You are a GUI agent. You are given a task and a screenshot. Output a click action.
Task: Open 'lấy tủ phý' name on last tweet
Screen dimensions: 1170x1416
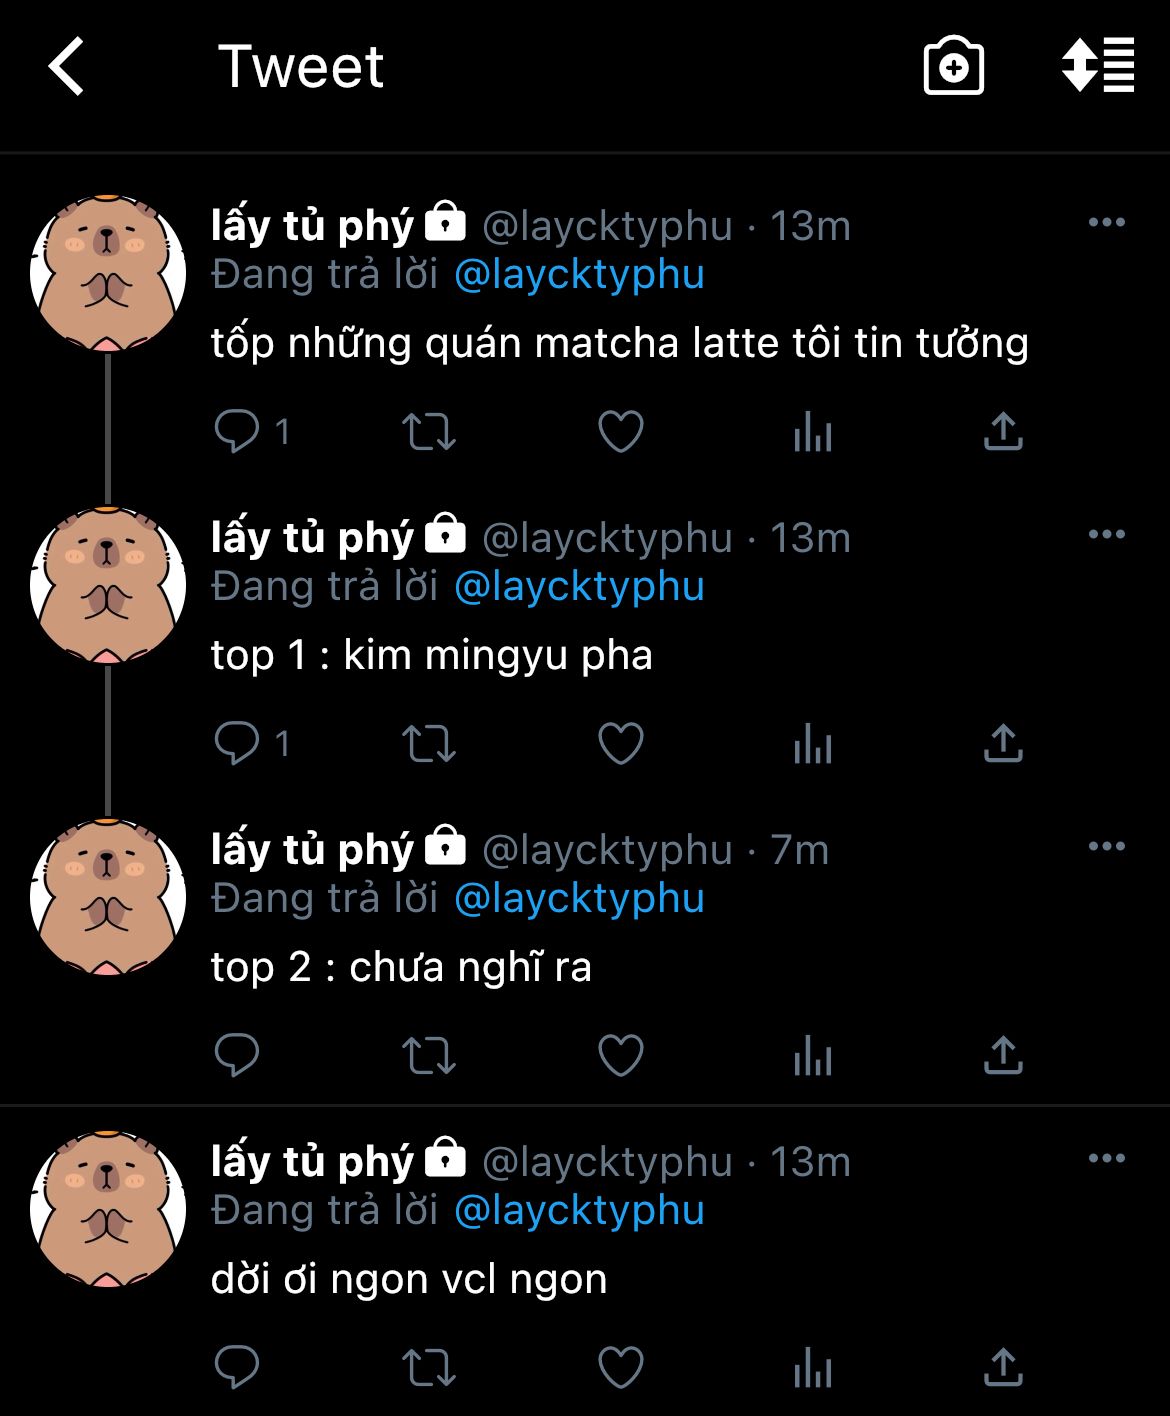click(x=312, y=1162)
